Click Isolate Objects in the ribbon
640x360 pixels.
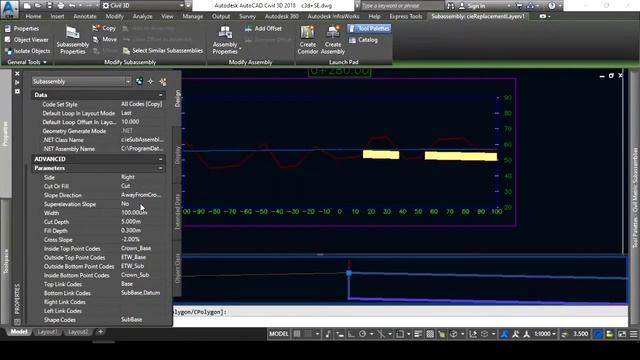point(27,51)
